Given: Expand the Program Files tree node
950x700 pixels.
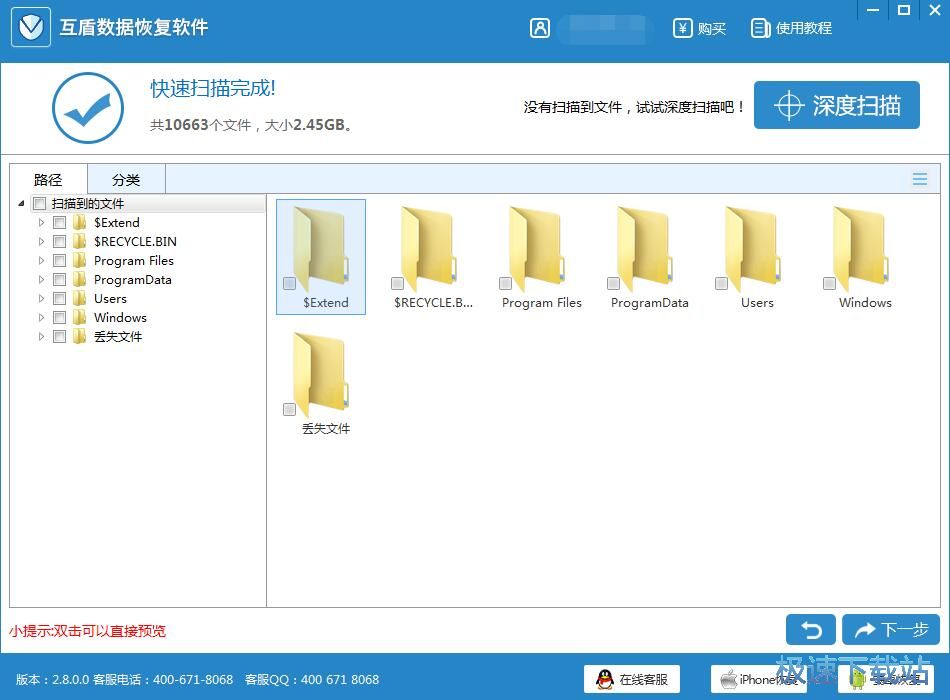Looking at the screenshot, I should pyautogui.click(x=41, y=261).
